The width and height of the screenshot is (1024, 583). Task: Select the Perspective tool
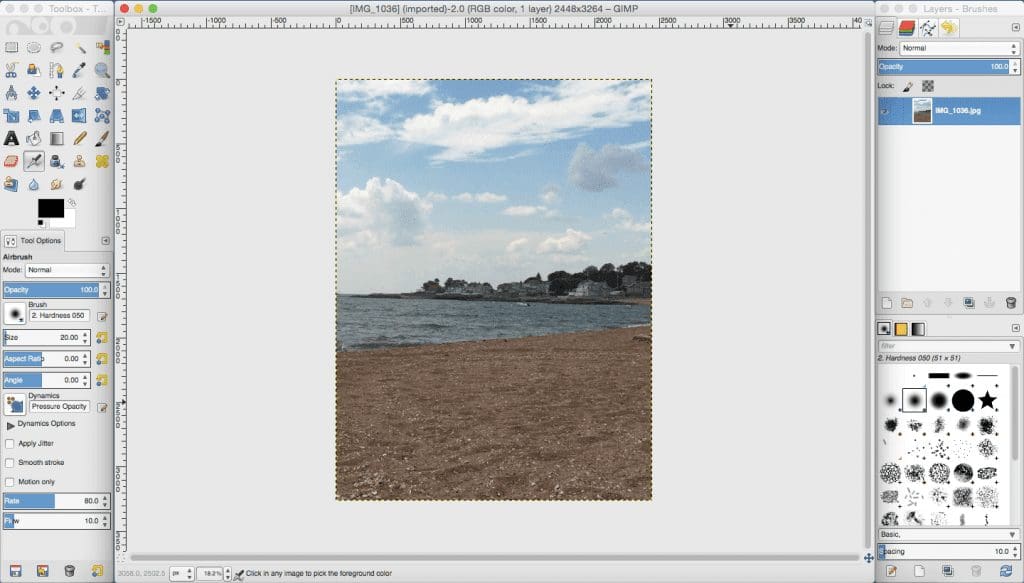coord(57,116)
